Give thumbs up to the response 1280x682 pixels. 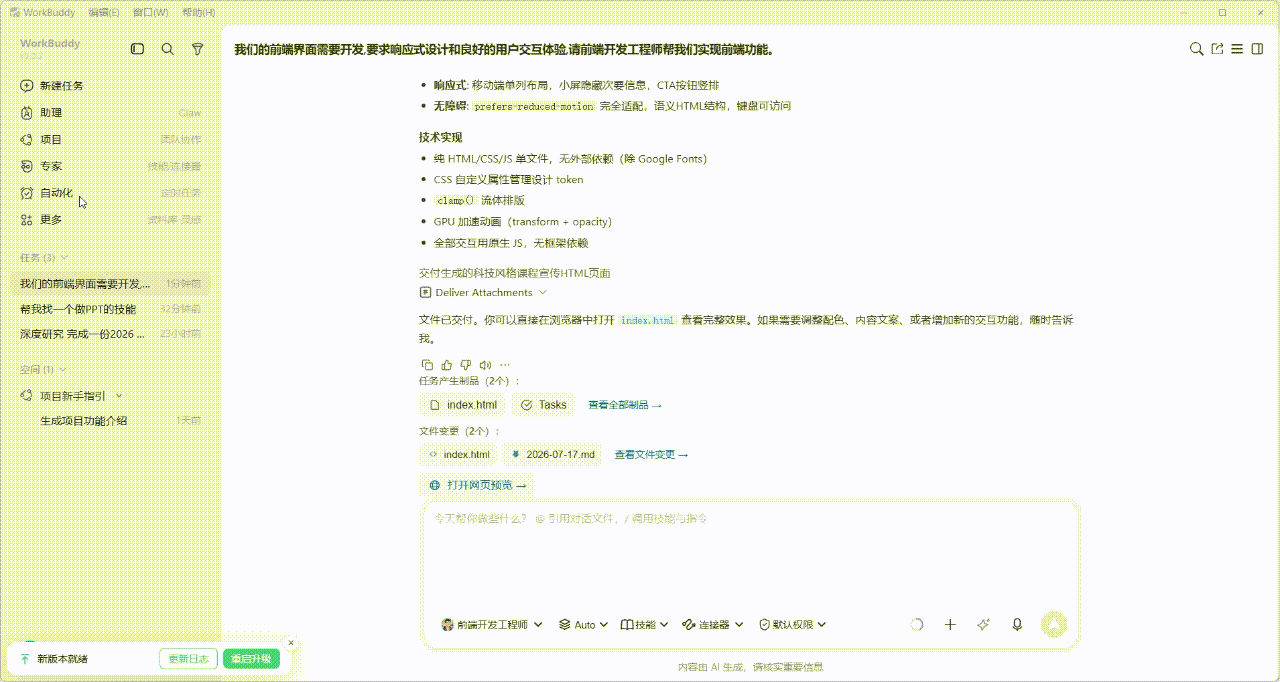447,365
